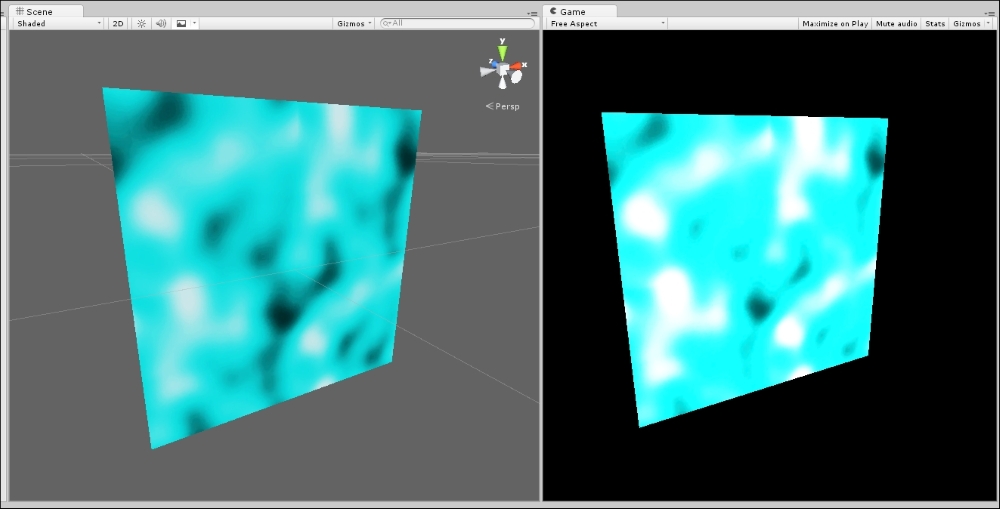This screenshot has height=509, width=1000.
Task: Click the green Y axis gizmo cone
Action: [x=502, y=52]
